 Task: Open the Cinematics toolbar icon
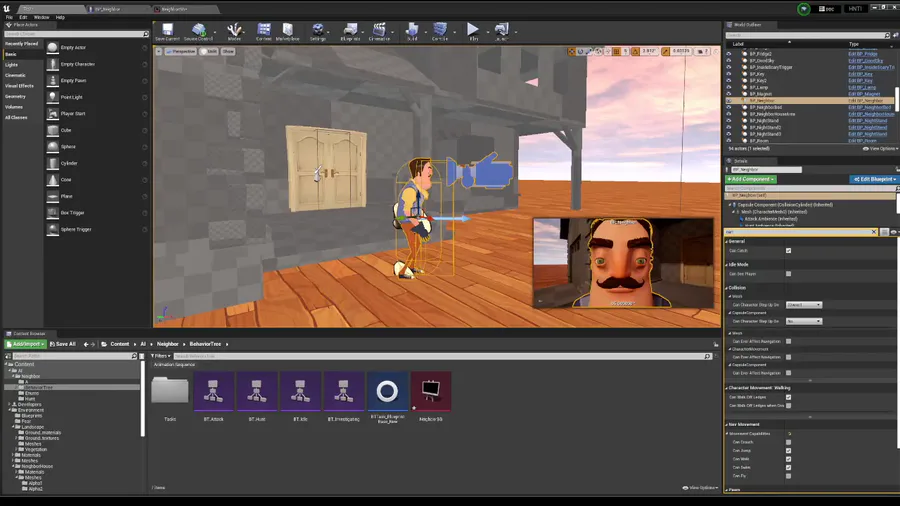pyautogui.click(x=379, y=32)
